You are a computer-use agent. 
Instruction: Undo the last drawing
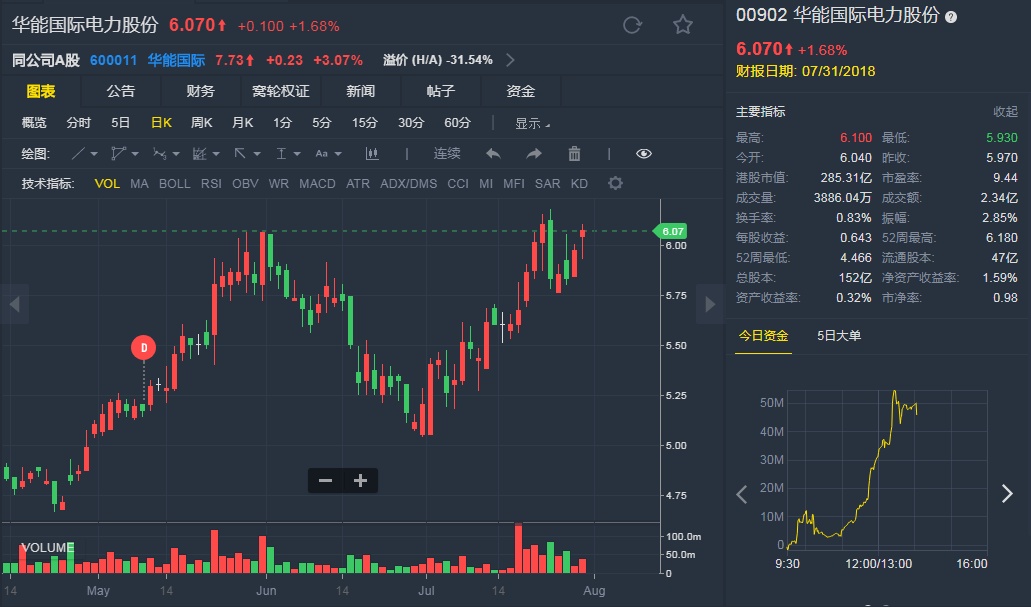[x=492, y=153]
